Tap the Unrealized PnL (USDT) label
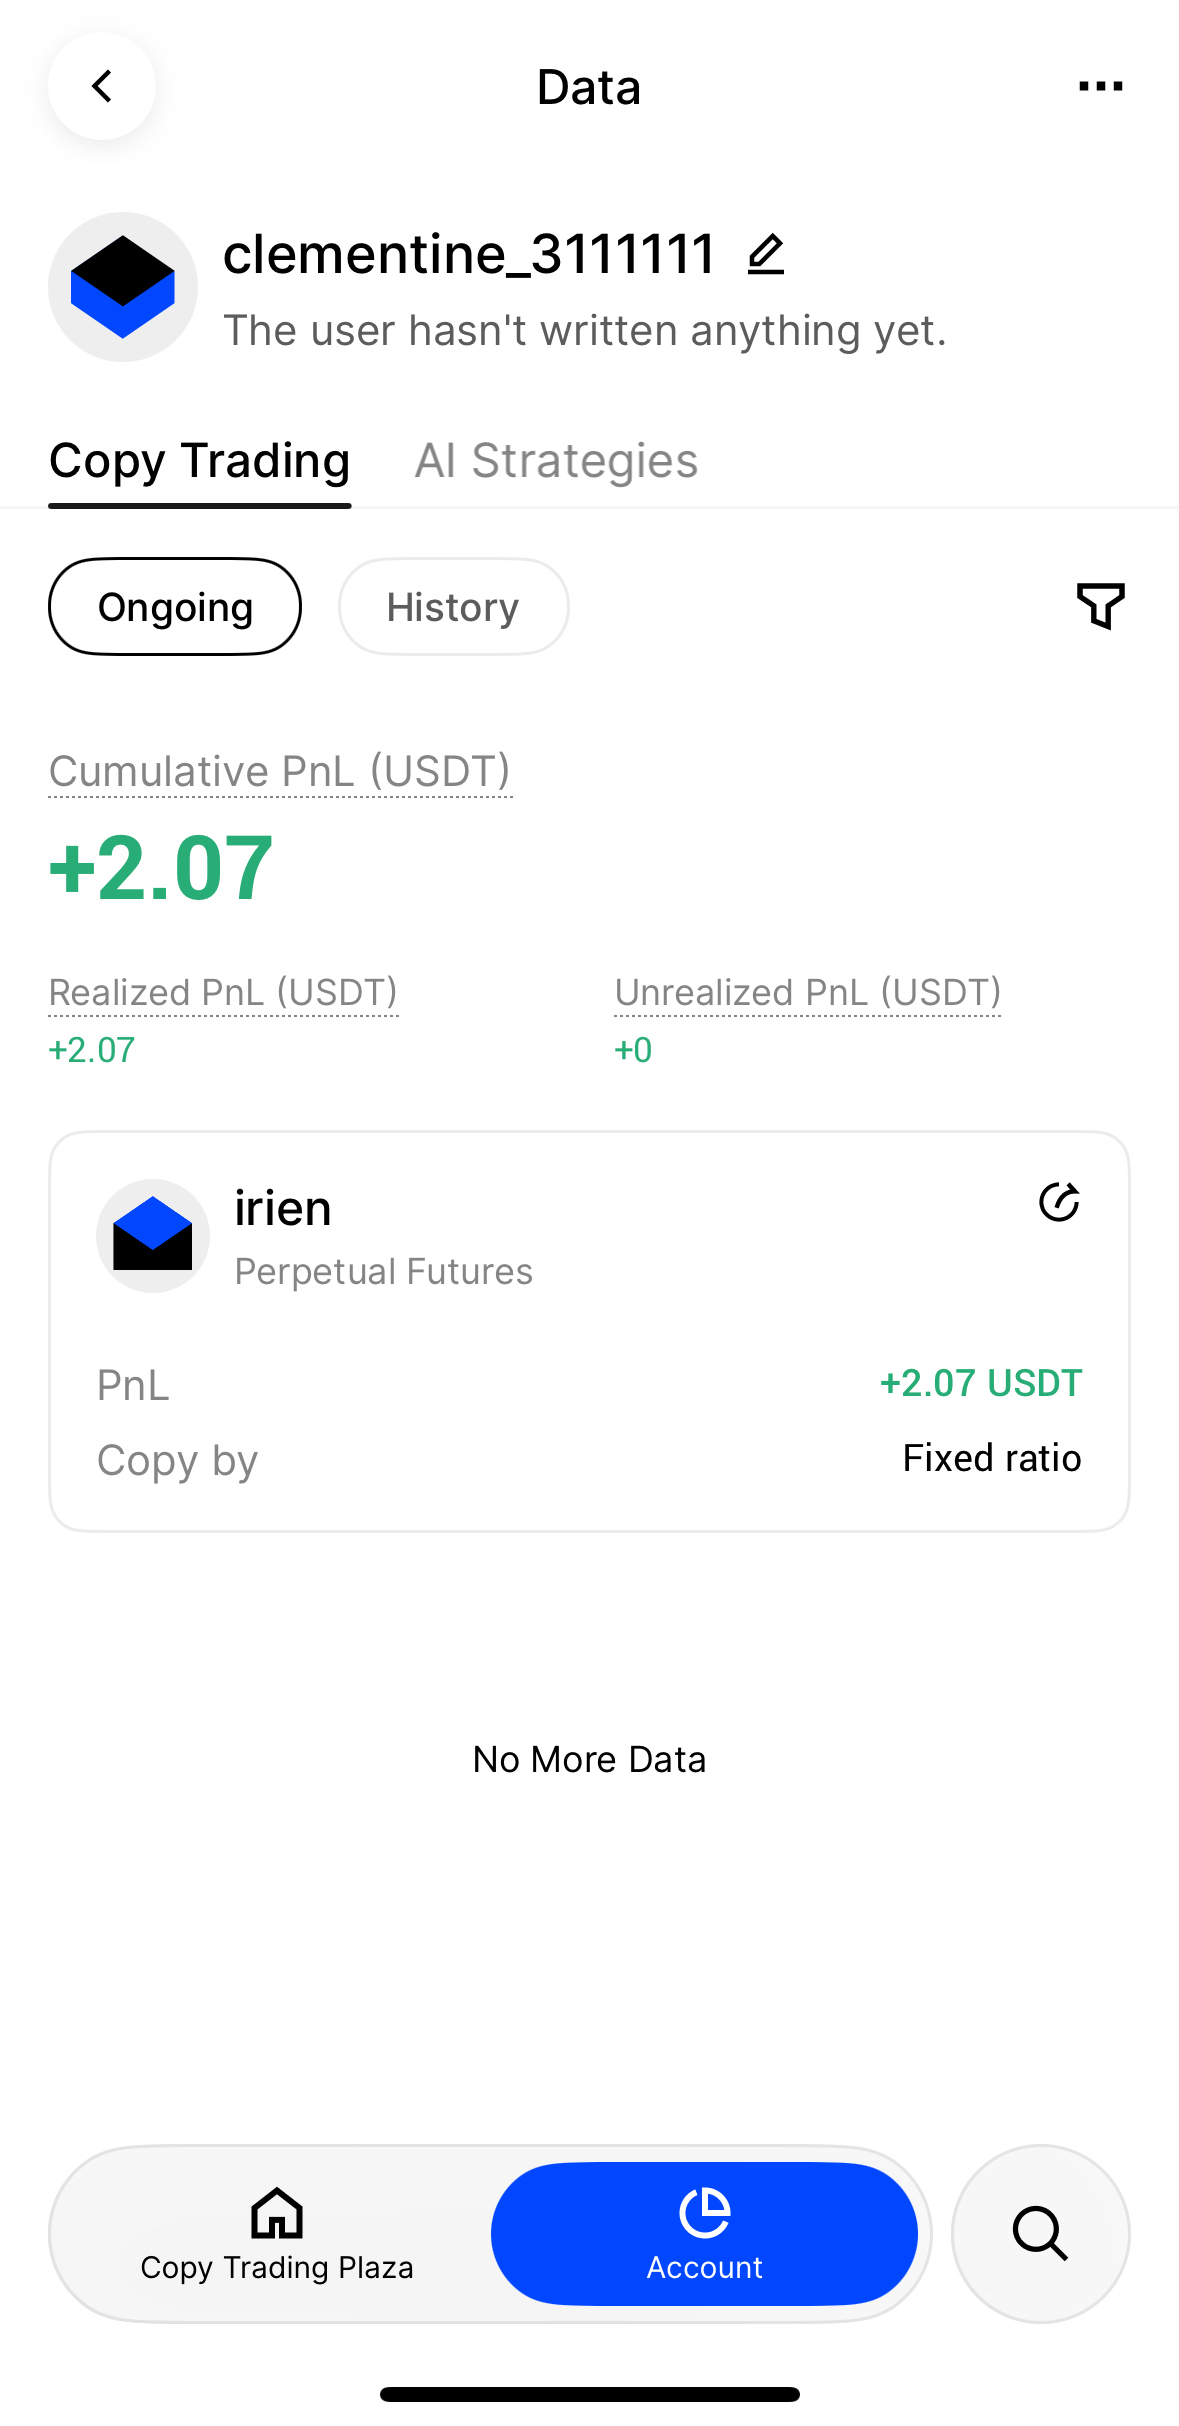 [x=807, y=992]
